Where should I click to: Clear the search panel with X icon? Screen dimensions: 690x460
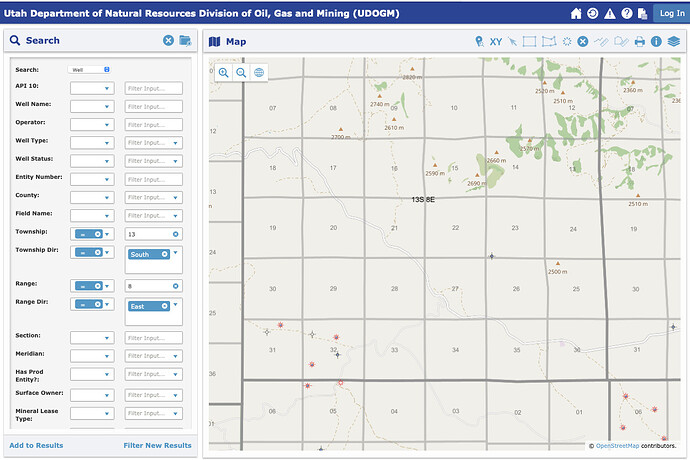tap(169, 41)
